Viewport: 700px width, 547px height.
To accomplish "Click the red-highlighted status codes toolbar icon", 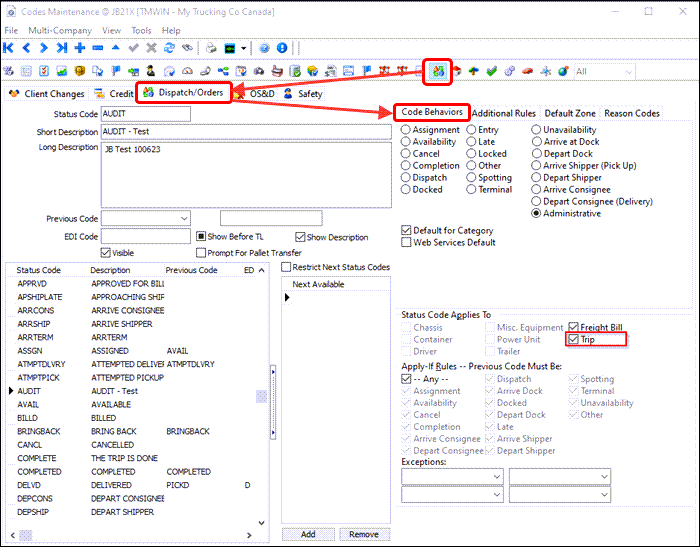I will click(439, 71).
